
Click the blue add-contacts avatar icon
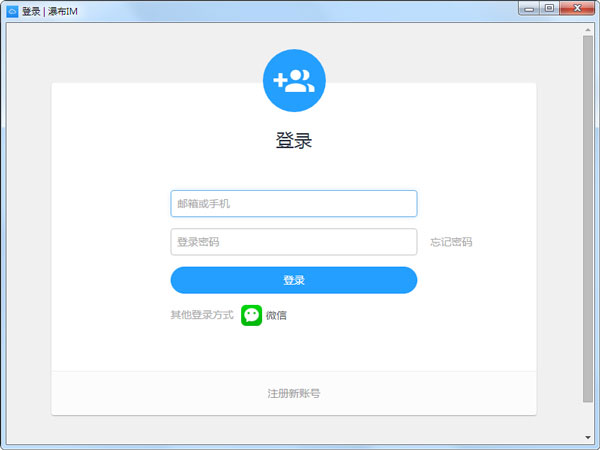294,82
